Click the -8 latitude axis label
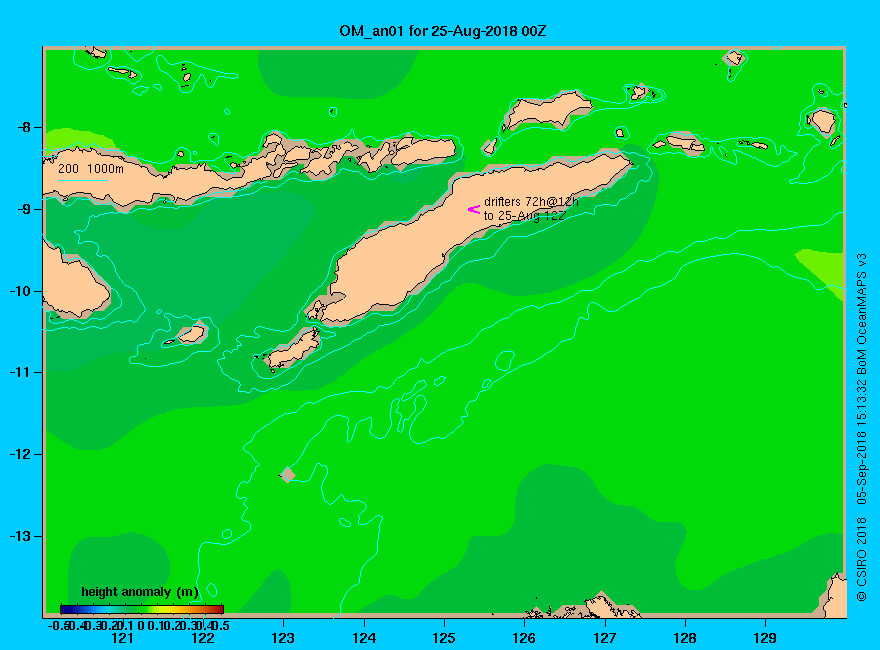 24,127
